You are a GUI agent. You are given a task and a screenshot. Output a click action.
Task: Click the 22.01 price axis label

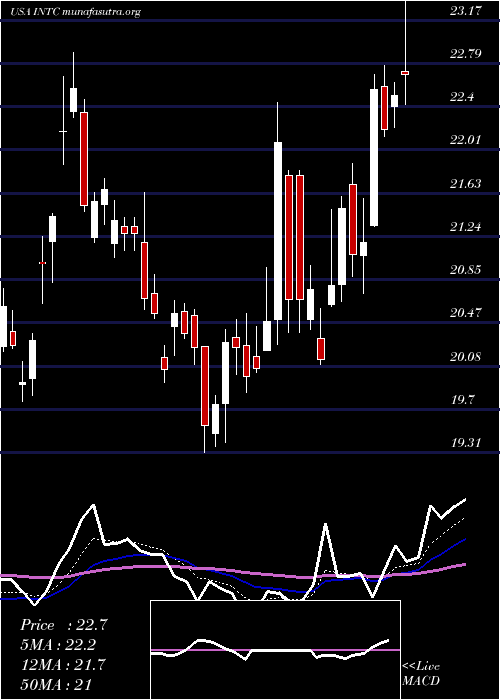(x=465, y=140)
